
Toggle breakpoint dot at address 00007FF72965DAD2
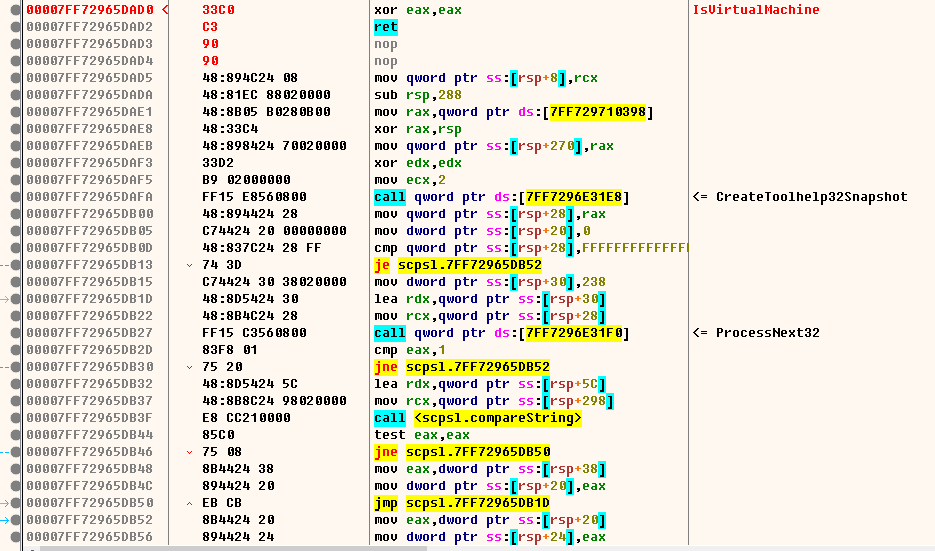[16, 27]
